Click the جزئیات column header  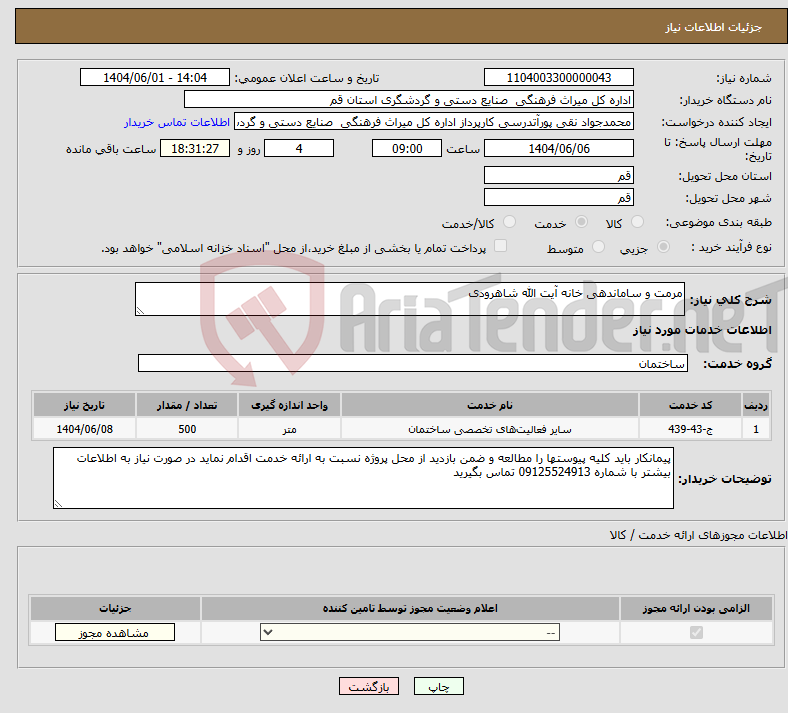tap(115, 608)
